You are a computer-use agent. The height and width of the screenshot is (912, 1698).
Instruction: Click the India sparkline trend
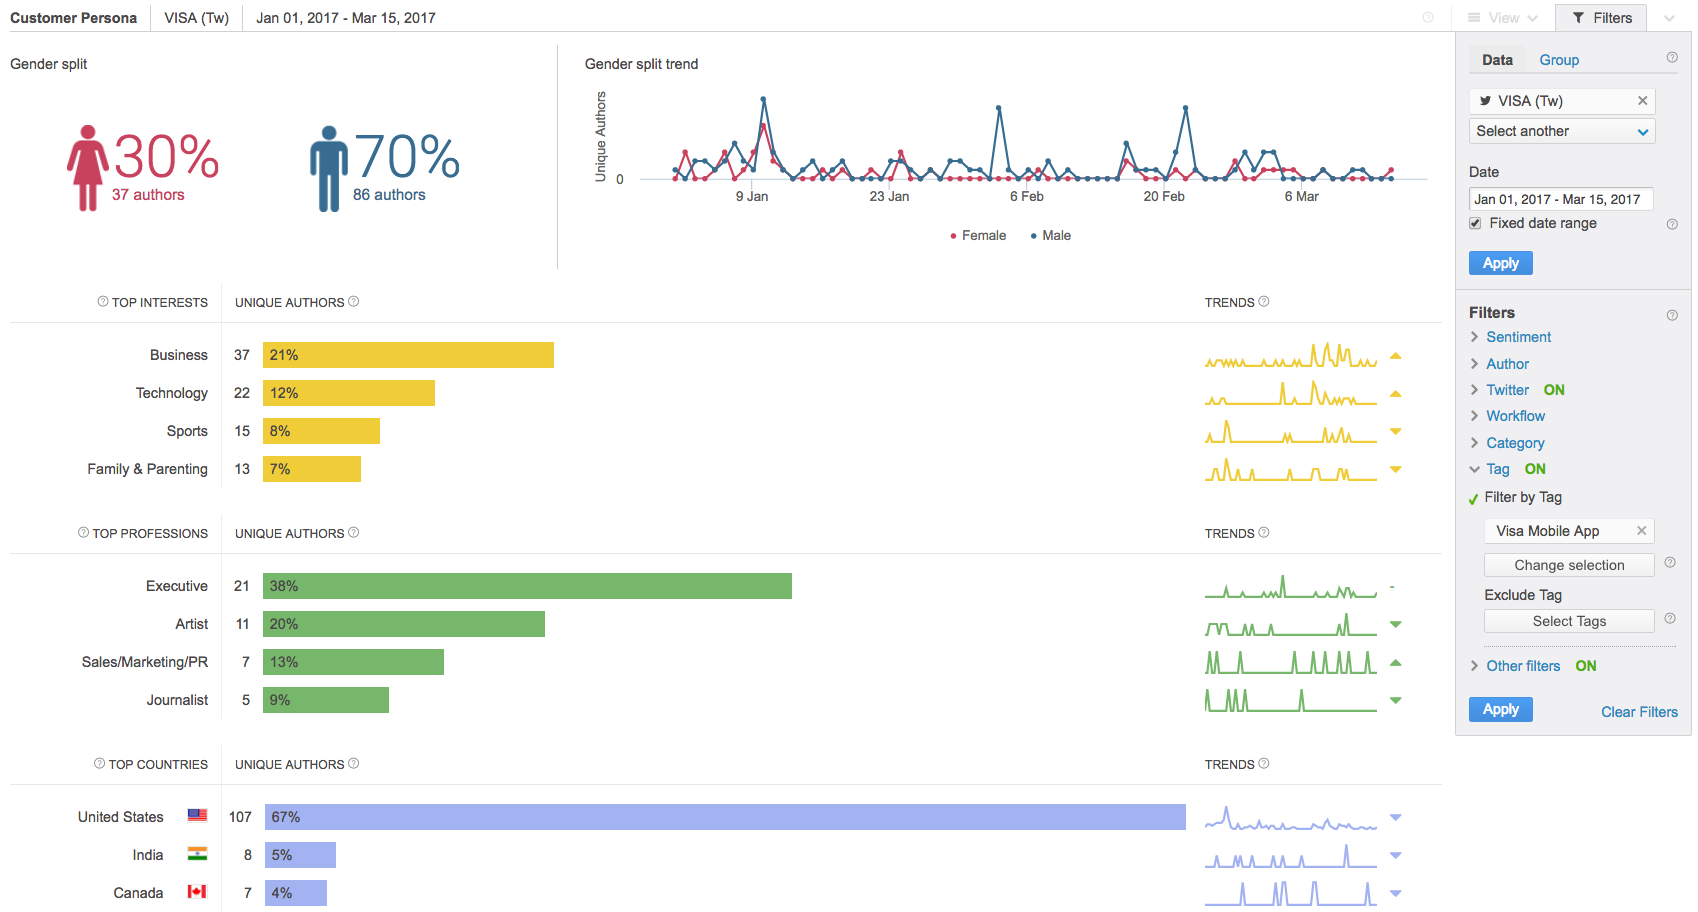[x=1291, y=855]
